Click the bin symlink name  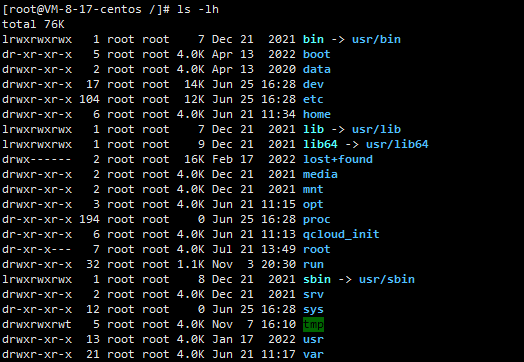[313, 39]
